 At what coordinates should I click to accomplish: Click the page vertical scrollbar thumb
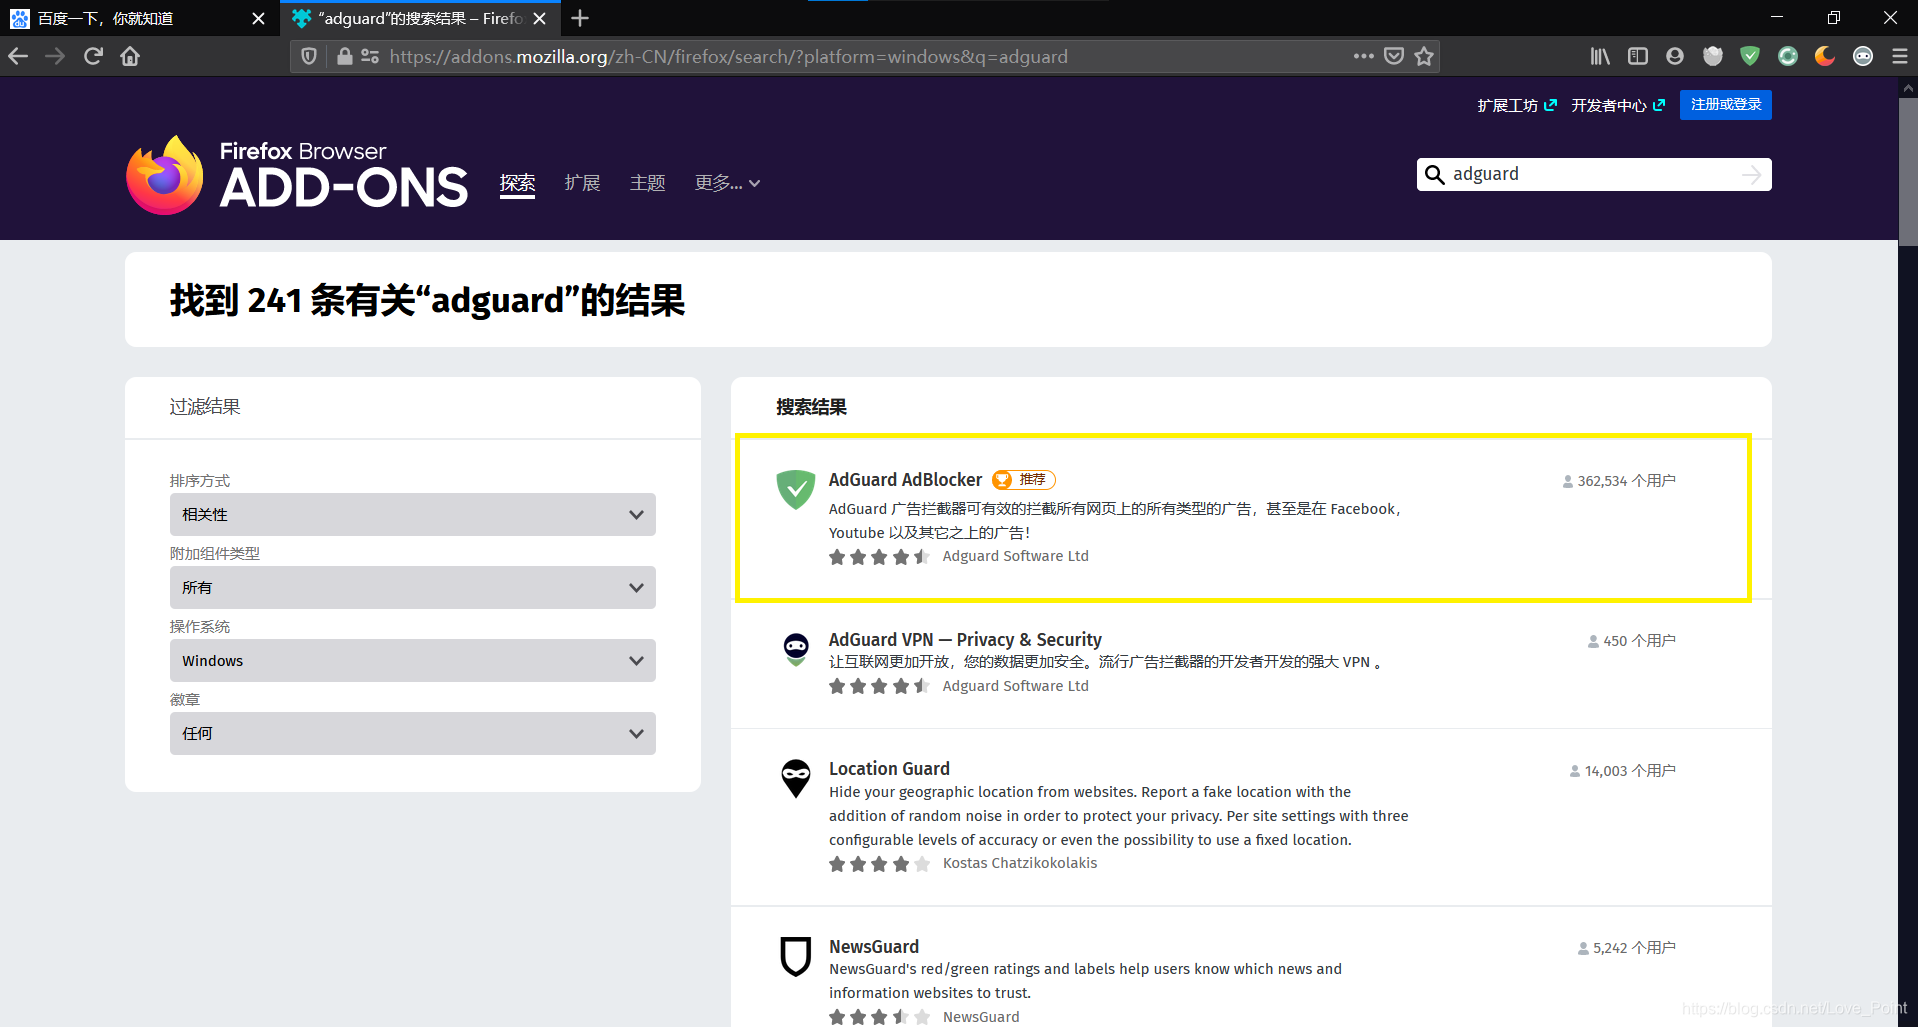click(x=1908, y=170)
